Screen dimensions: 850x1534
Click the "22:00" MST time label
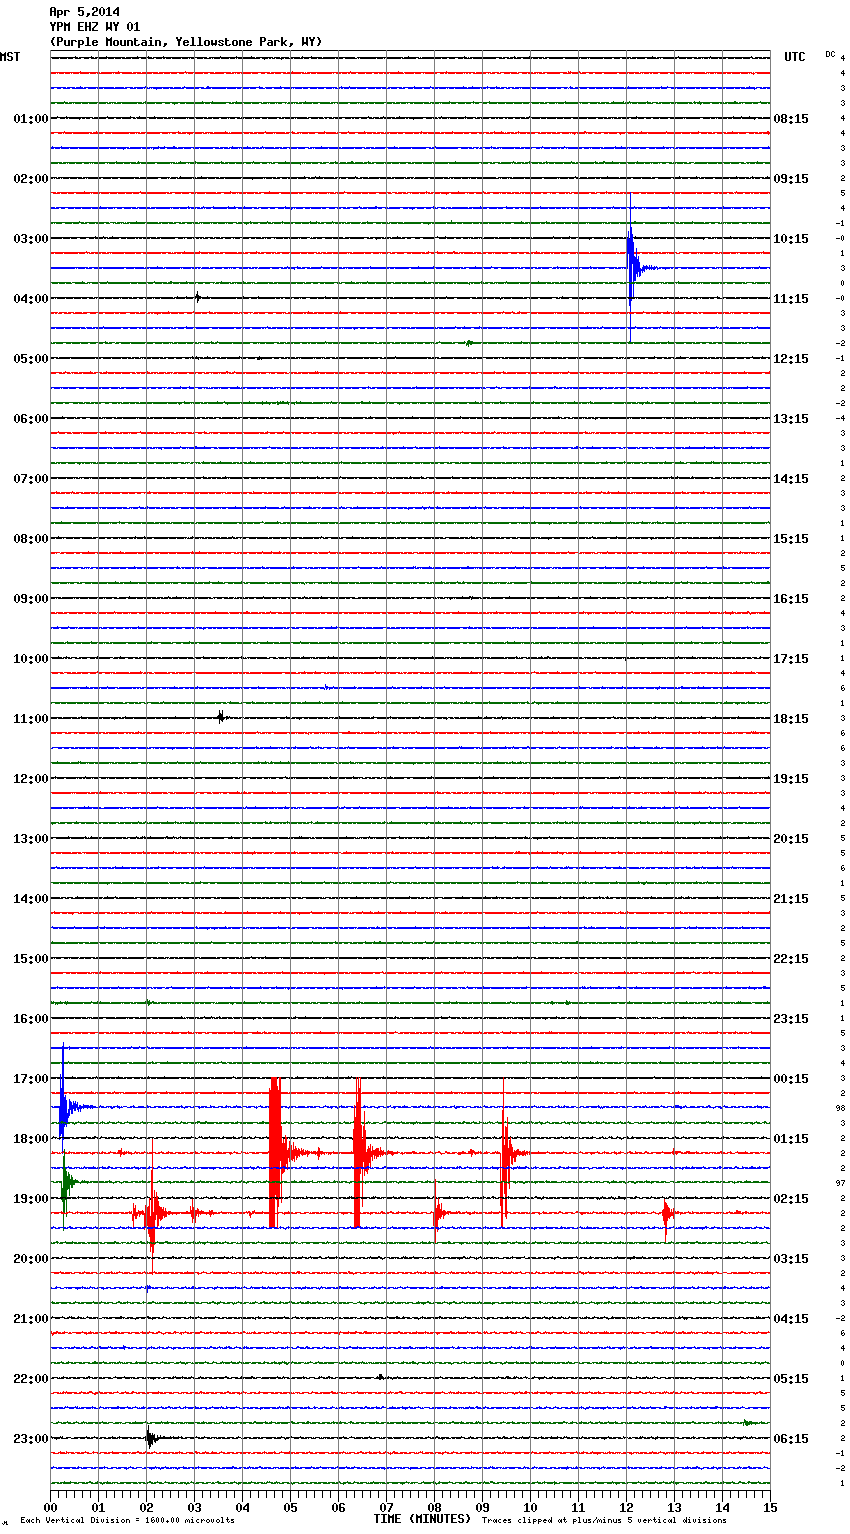[x=31, y=1379]
